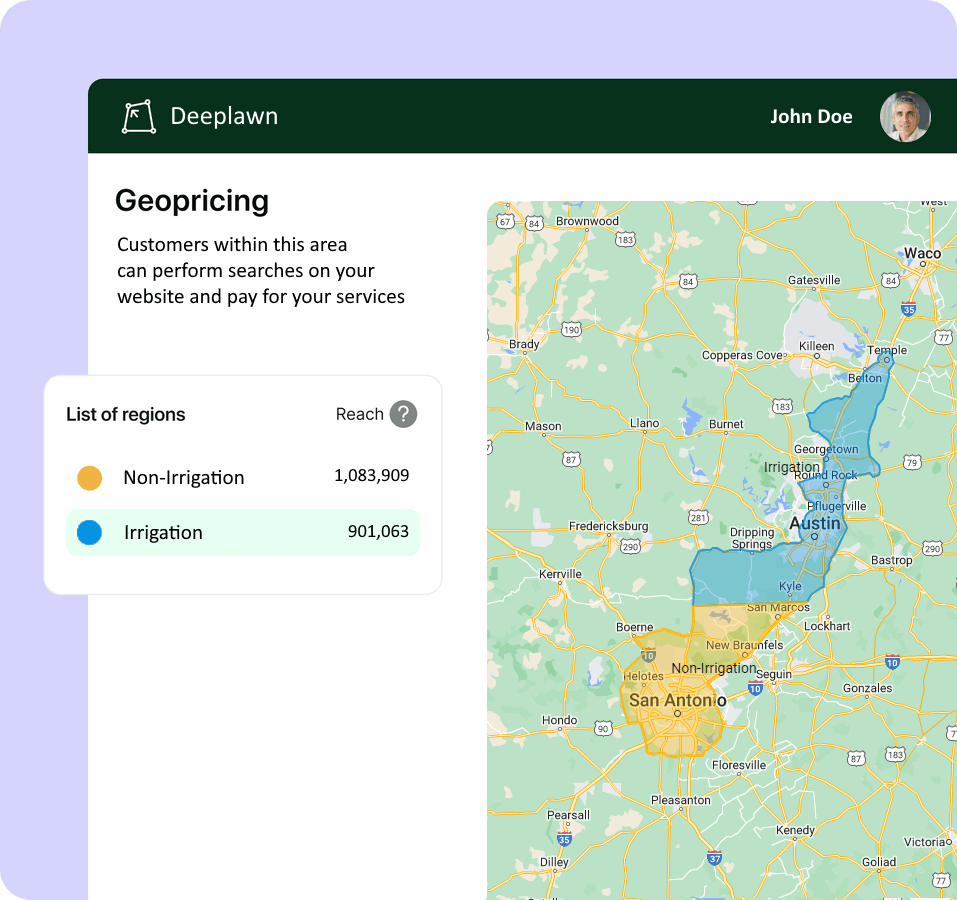Click the Deeplawn logo icon

(x=138, y=117)
